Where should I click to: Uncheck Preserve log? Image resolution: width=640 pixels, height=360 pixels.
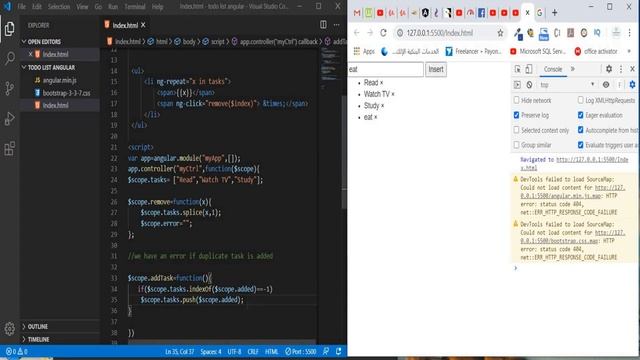click(516, 115)
